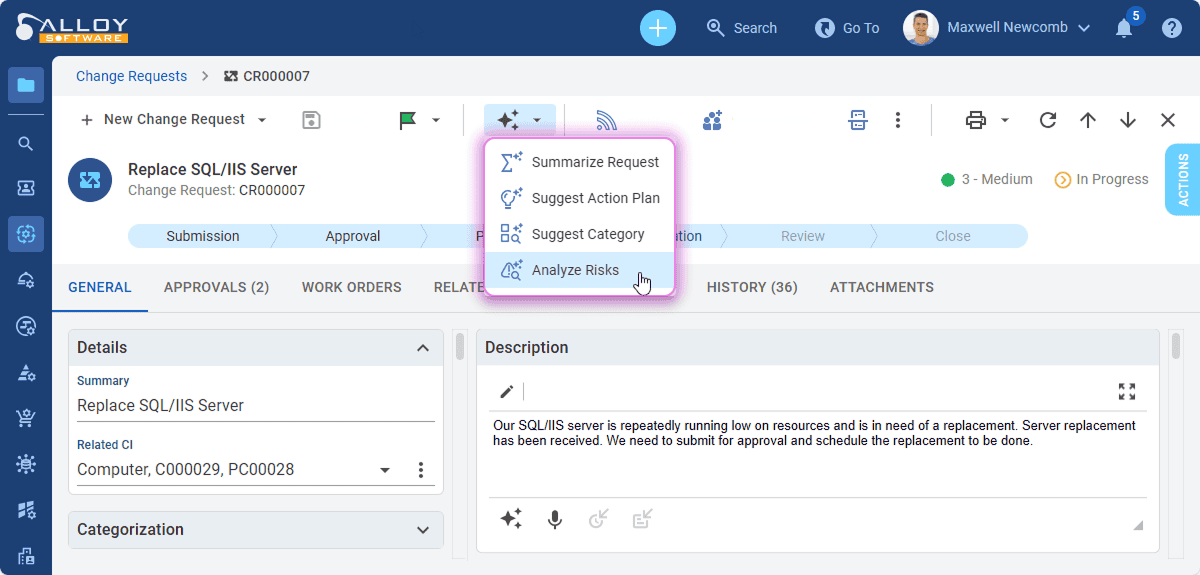Viewport: 1200px width, 575px height.
Task: Click the Change Requests breadcrumb link
Action: click(x=131, y=76)
